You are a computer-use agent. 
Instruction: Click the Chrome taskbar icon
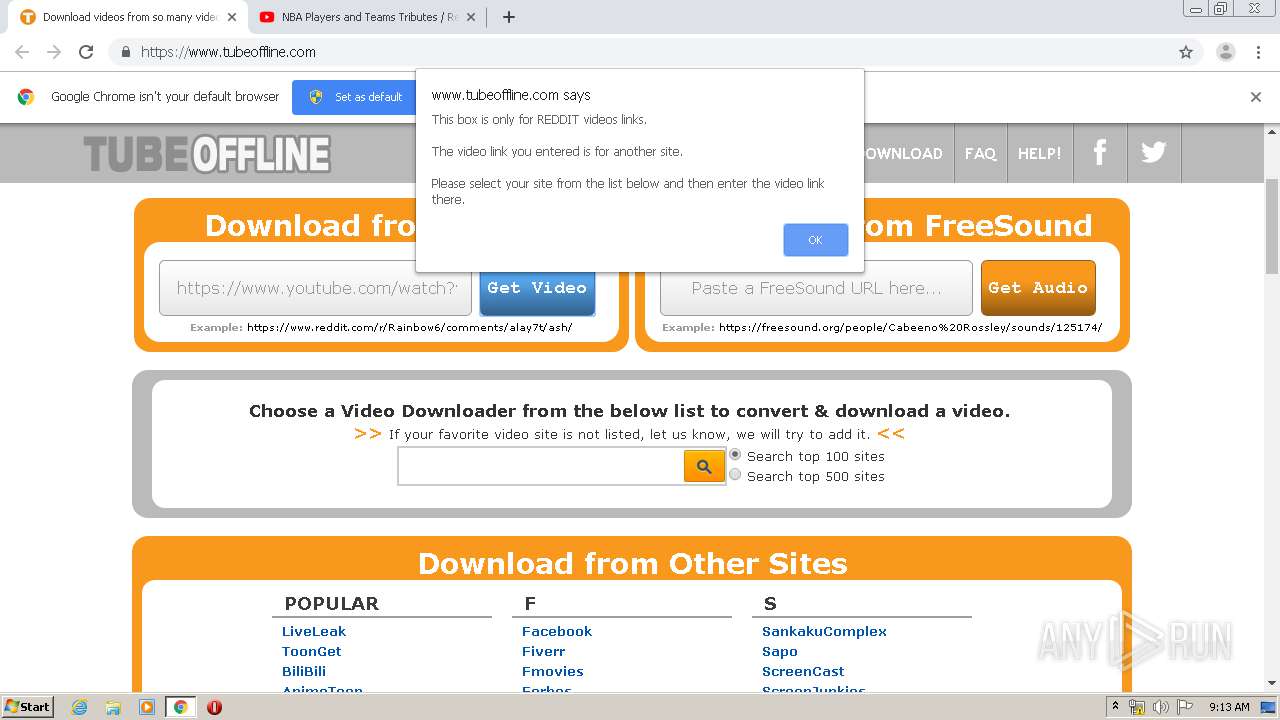(x=180, y=707)
